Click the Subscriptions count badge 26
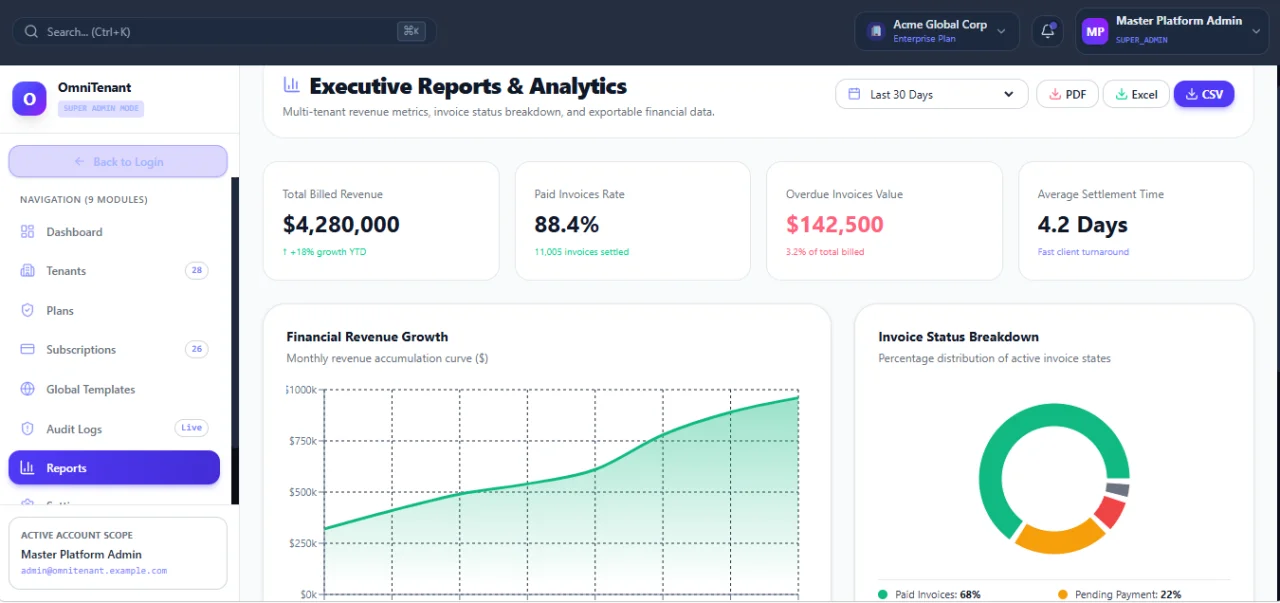 197,350
